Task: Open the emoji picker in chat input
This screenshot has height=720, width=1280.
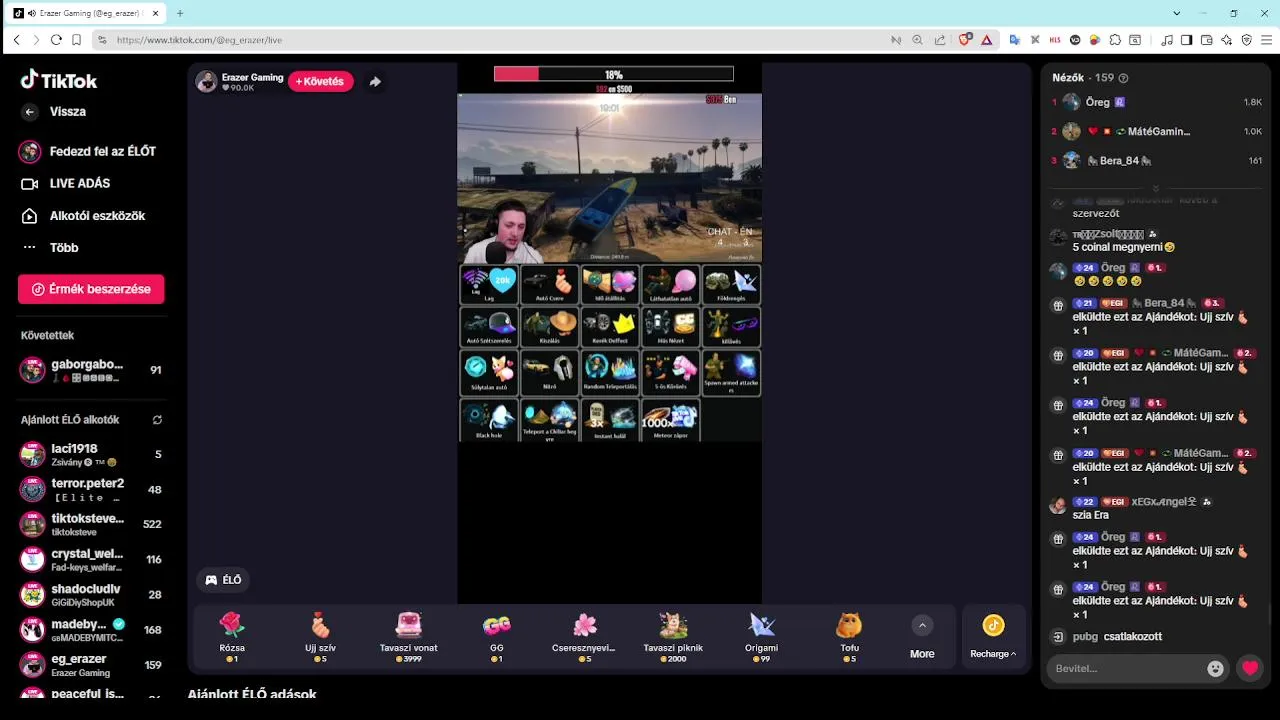Action: pyautogui.click(x=1215, y=669)
